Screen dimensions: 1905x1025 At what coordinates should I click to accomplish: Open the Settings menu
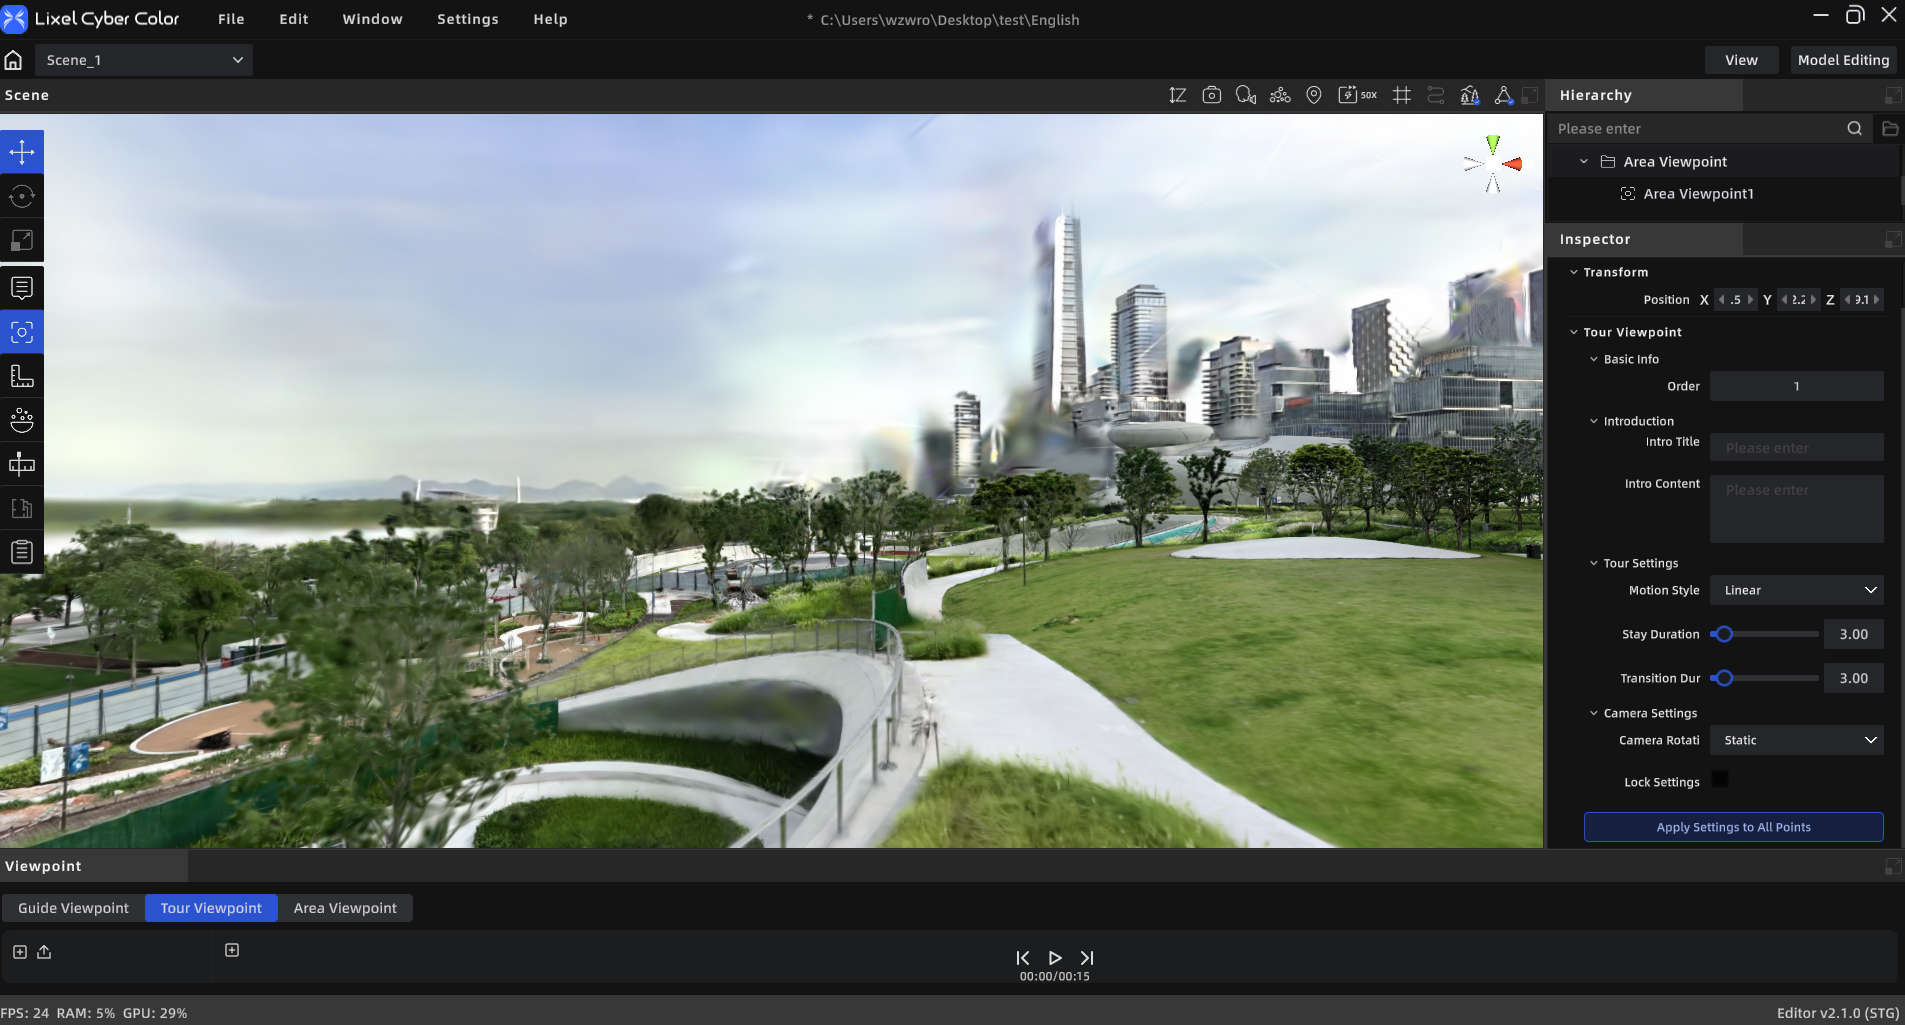pos(468,19)
